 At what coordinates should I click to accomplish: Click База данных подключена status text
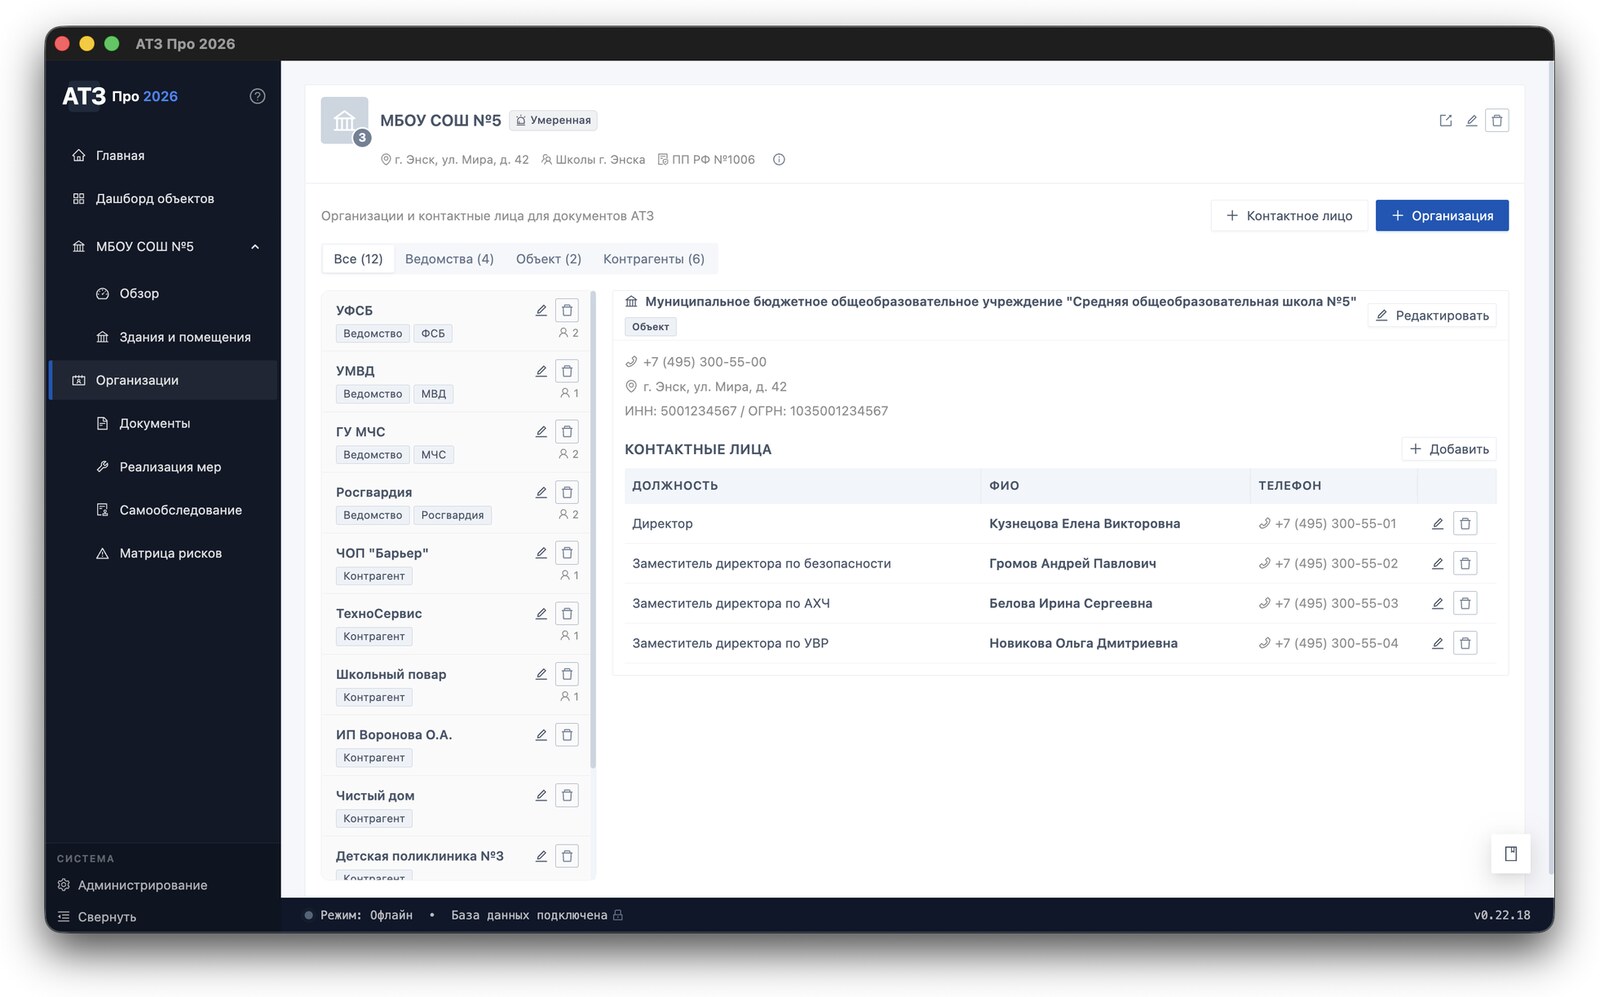tap(529, 915)
